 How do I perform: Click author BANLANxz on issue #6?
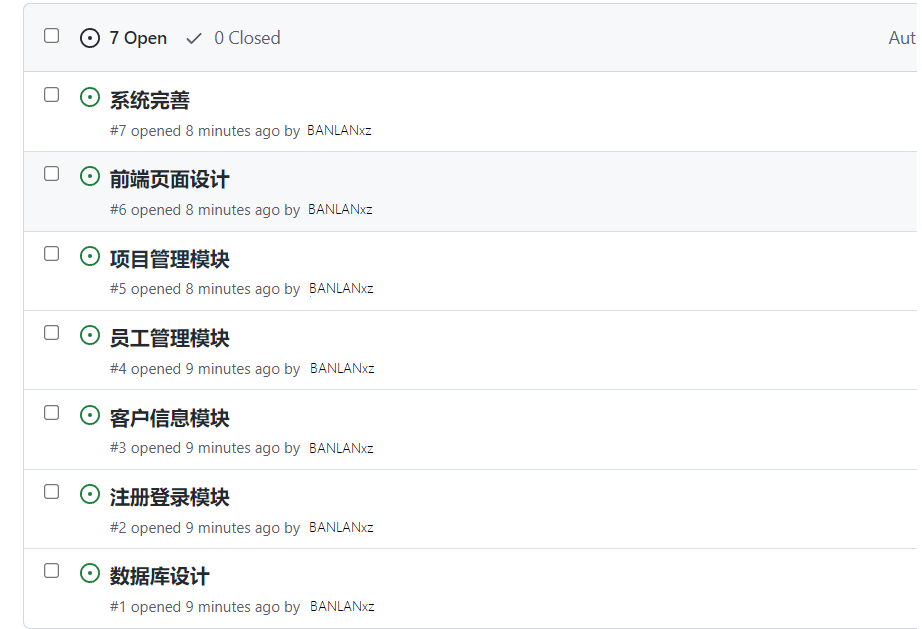340,210
